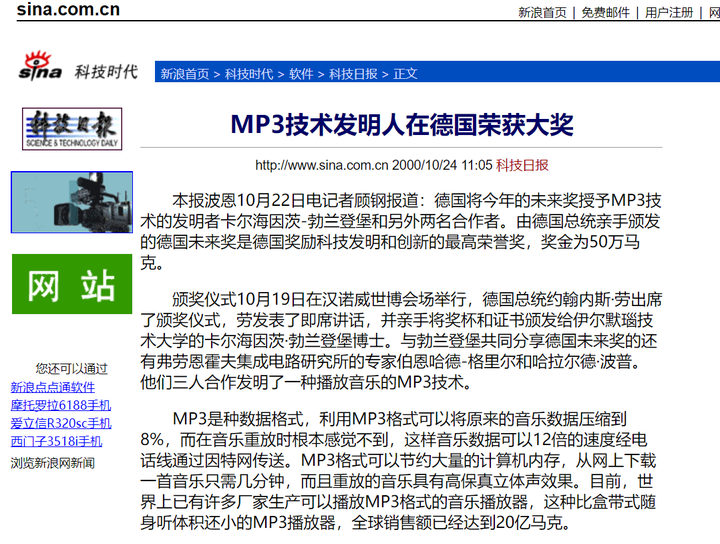Go to 科技时代 in the breadcrumb bar
Viewport: 720px width, 544px height.
249,73
